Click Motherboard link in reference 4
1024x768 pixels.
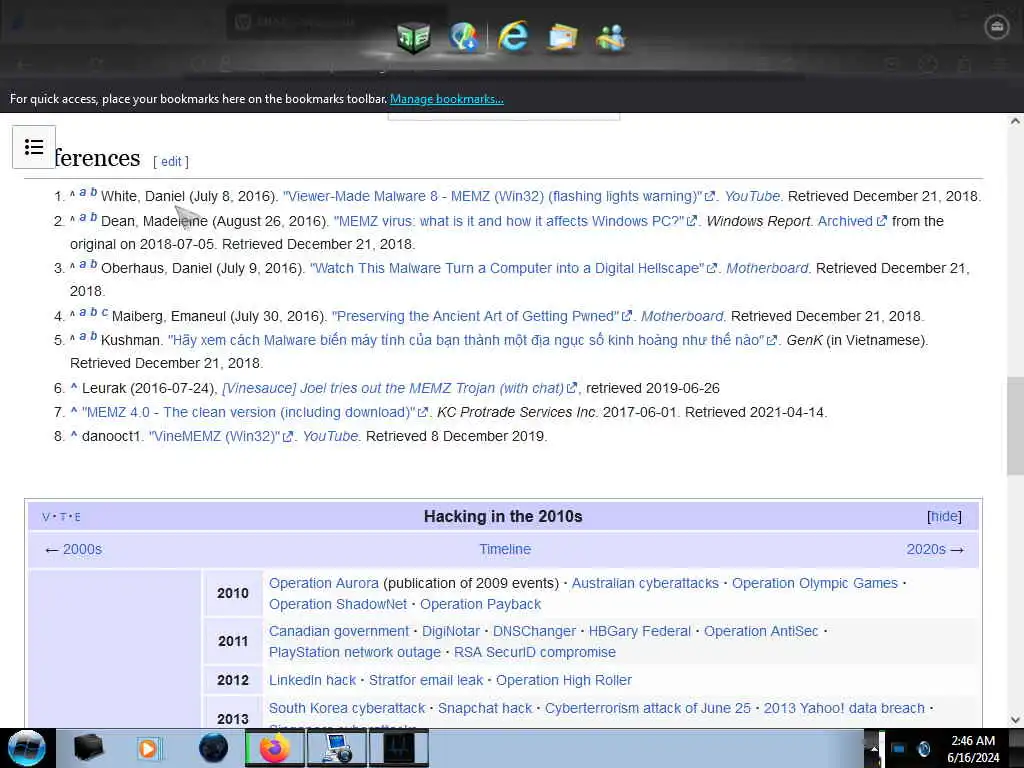tap(682, 316)
